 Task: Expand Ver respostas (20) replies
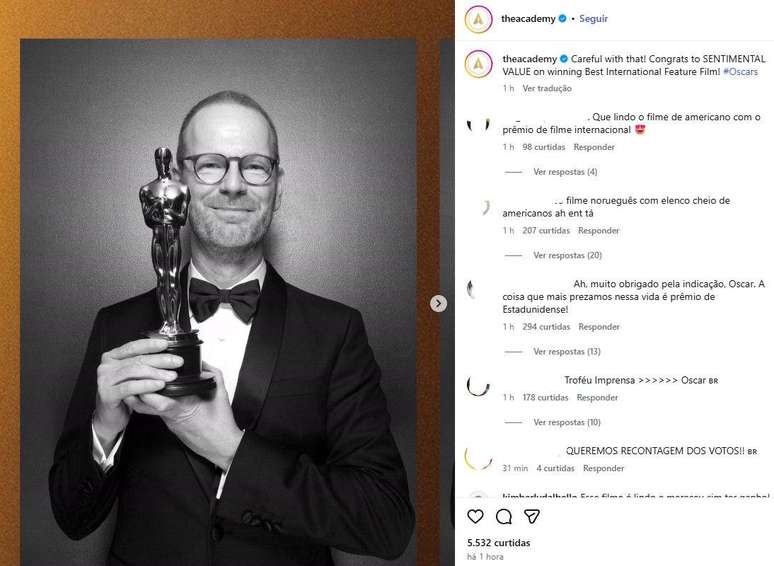coord(568,255)
